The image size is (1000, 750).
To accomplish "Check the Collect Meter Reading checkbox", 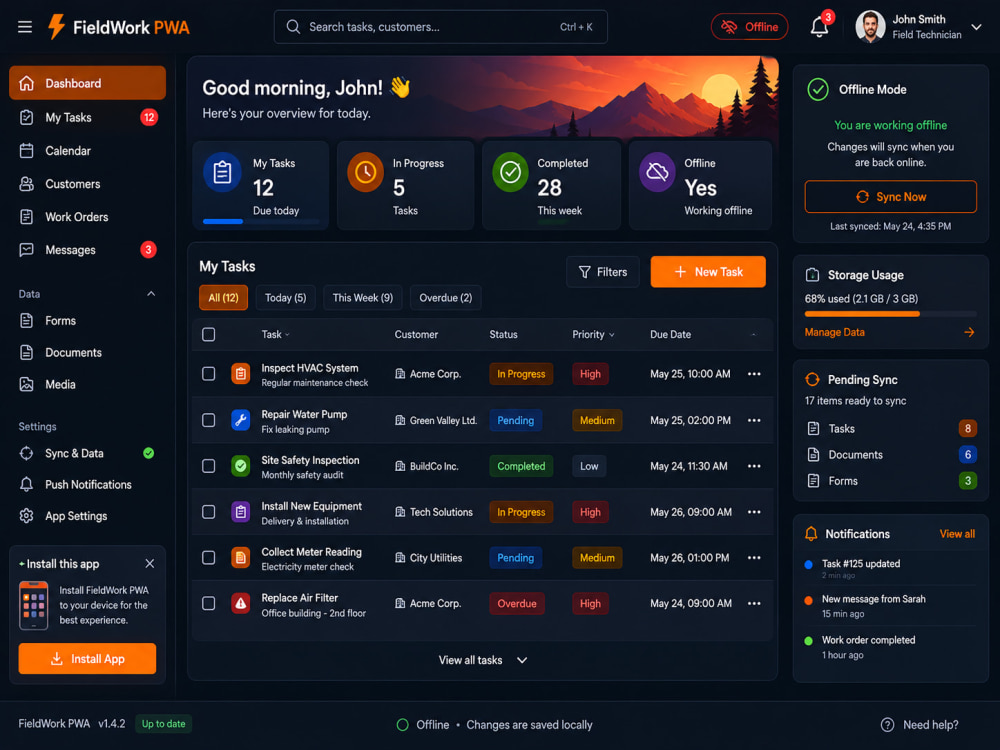I will coord(209,557).
